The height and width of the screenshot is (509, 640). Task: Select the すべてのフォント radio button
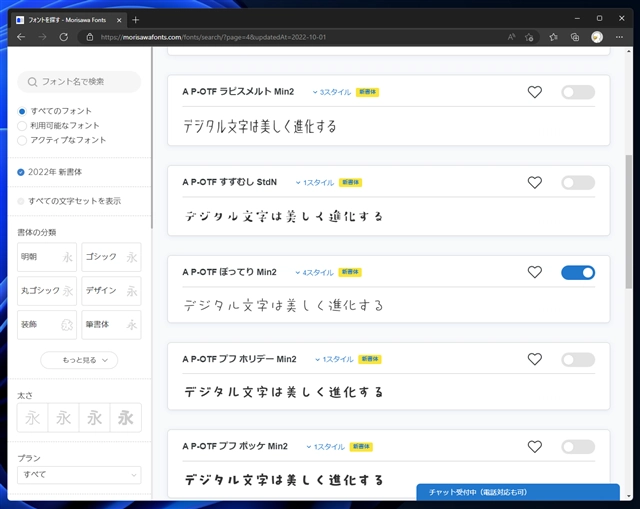click(x=22, y=111)
